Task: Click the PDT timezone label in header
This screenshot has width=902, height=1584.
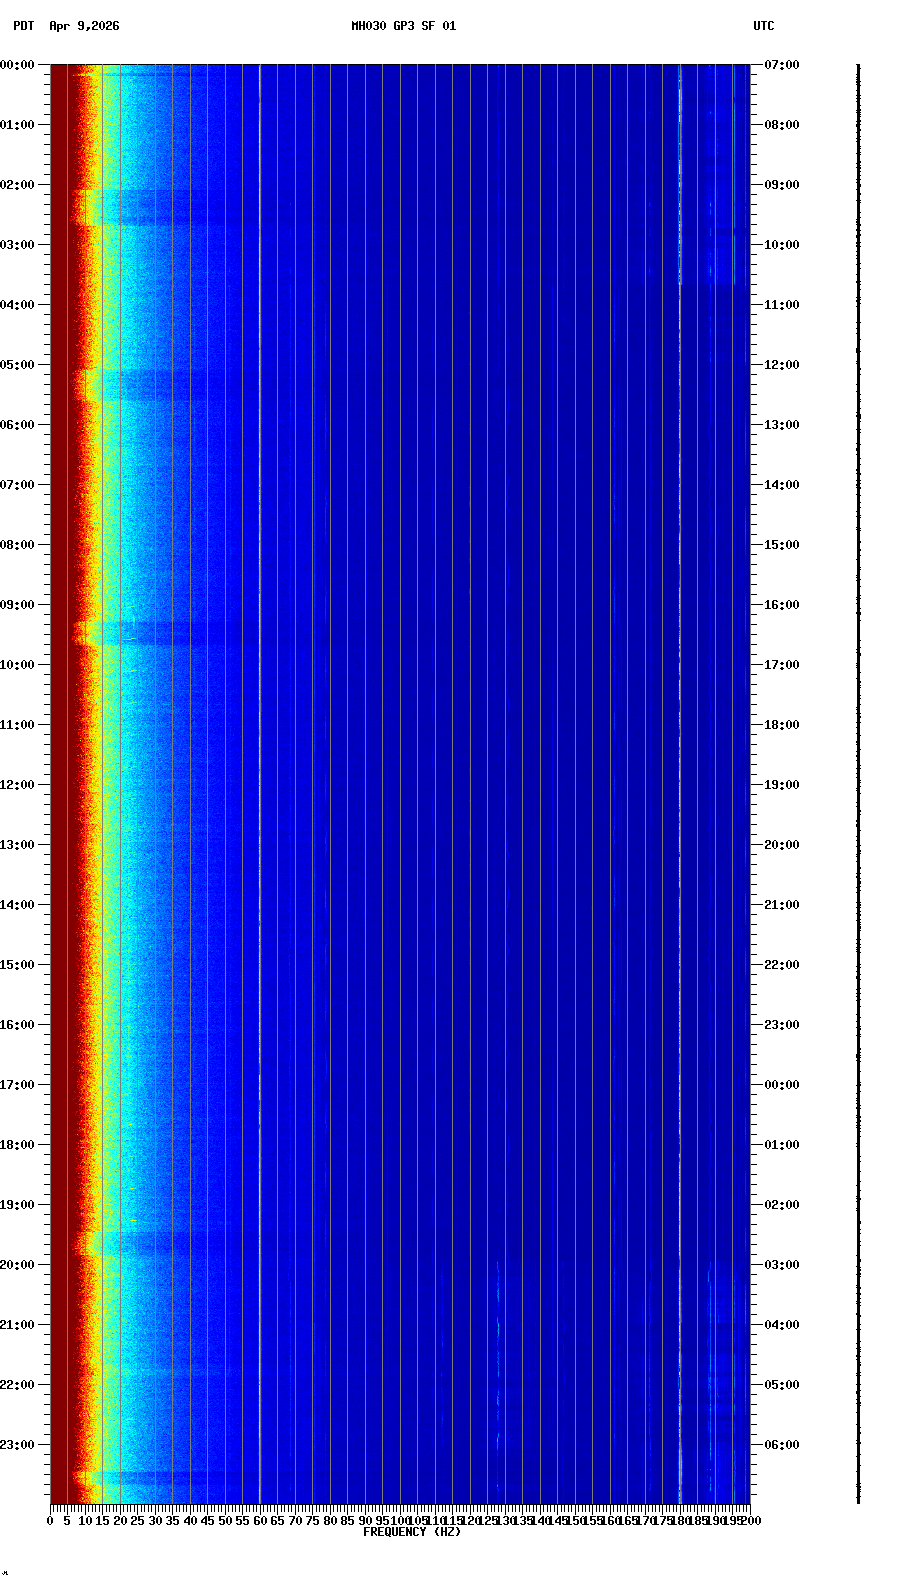Action: pyautogui.click(x=23, y=26)
